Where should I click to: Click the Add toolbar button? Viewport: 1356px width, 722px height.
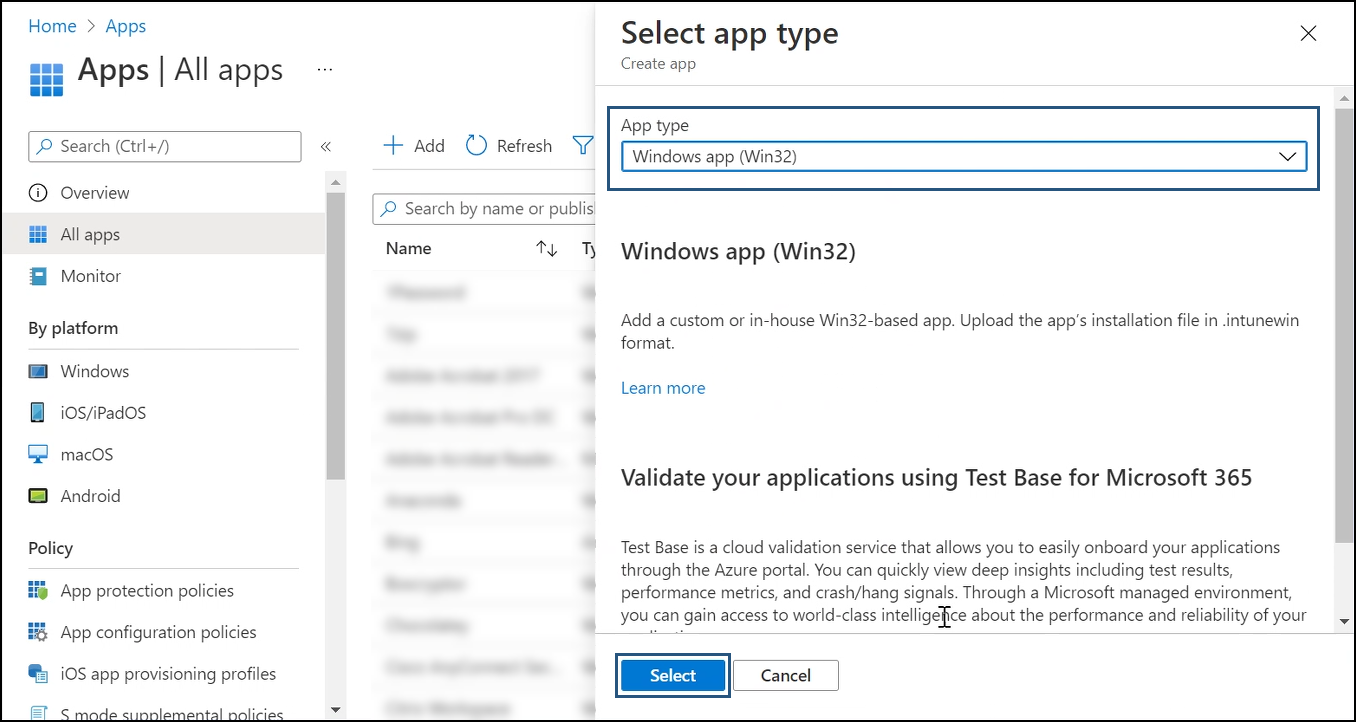415,146
